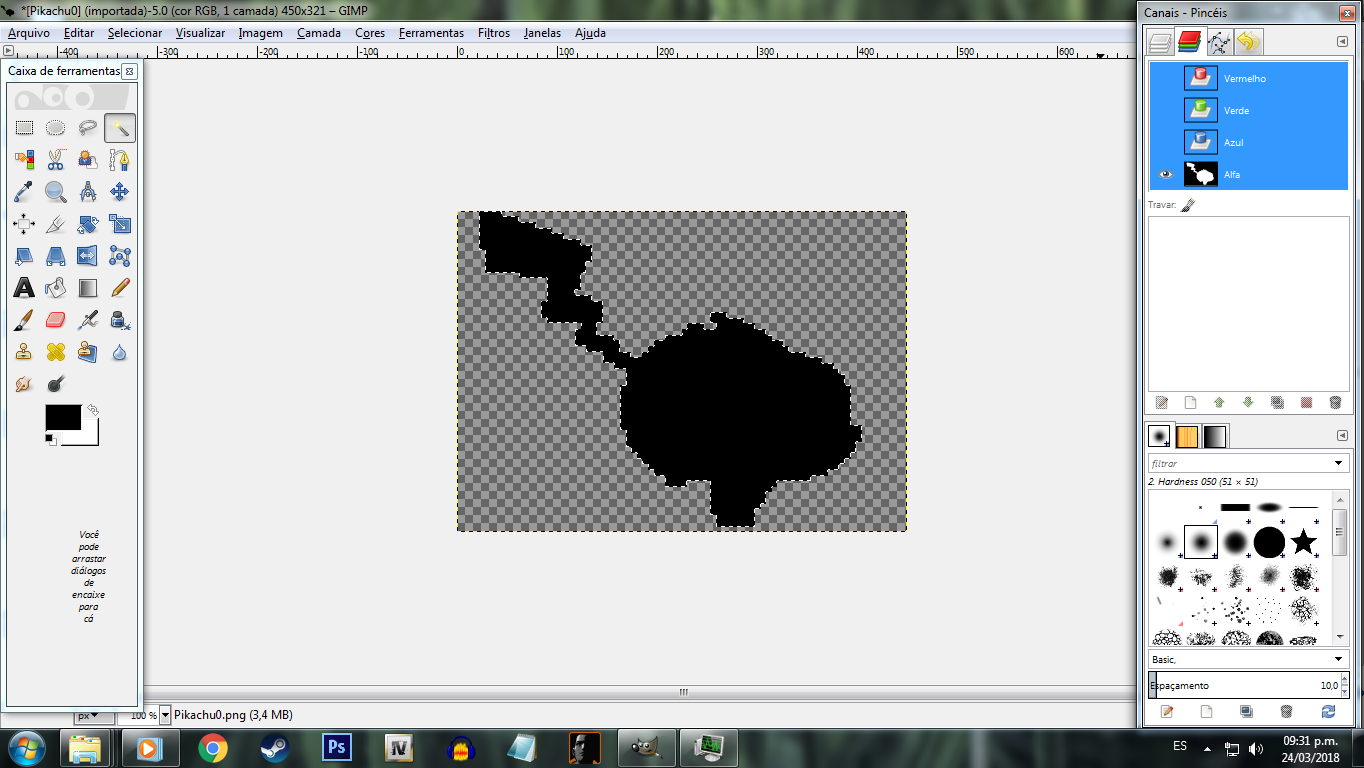Switch to the Layers tab in dock
1364x768 pixels.
click(x=1160, y=42)
